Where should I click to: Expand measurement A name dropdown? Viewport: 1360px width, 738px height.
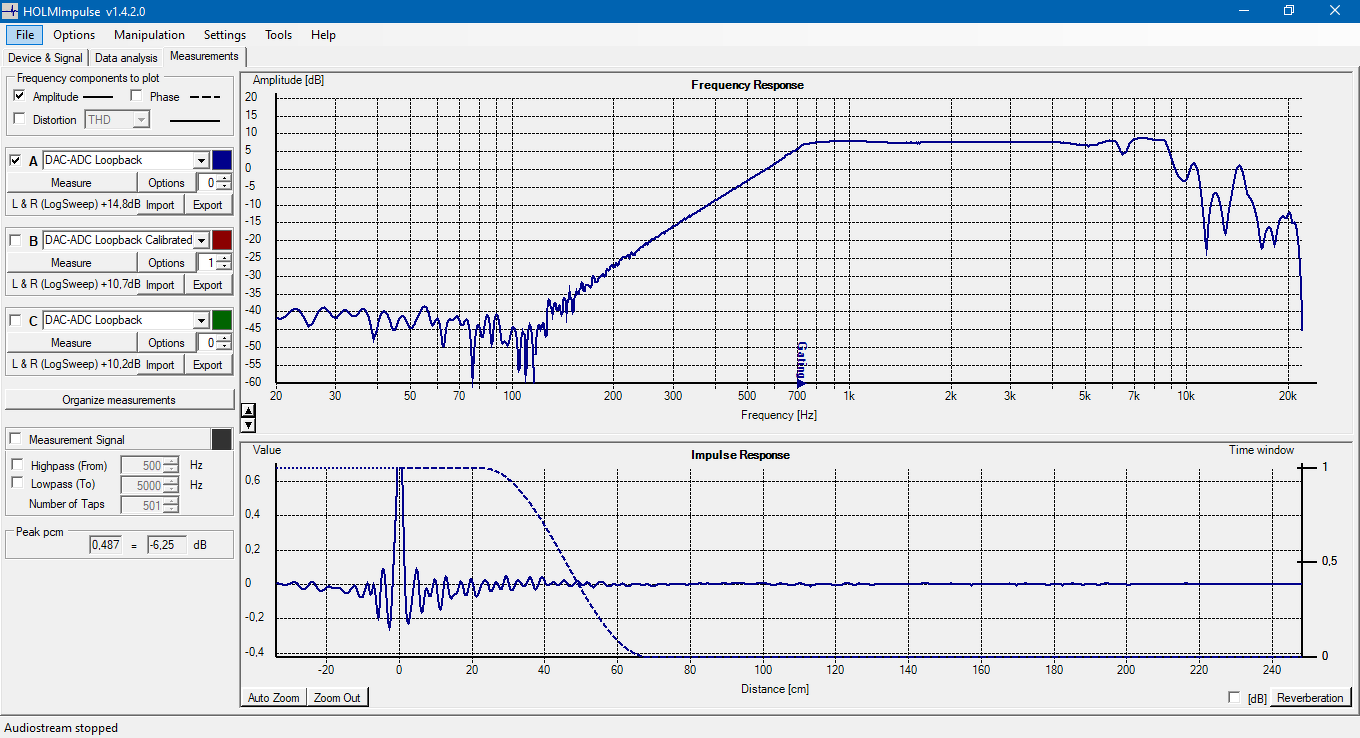click(x=201, y=160)
